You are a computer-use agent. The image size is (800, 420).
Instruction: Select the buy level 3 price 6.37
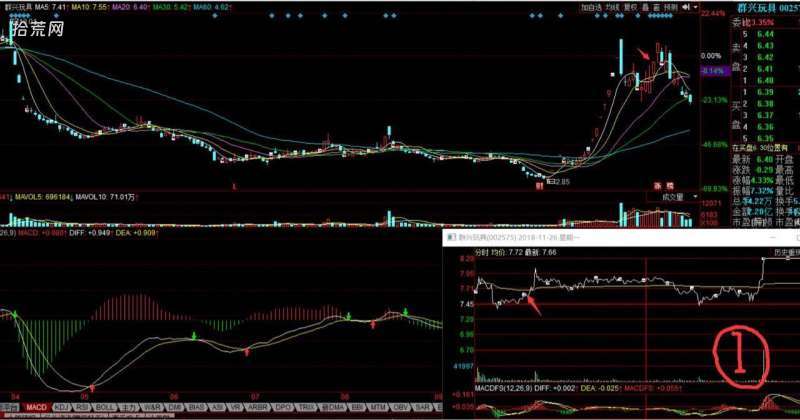point(765,115)
